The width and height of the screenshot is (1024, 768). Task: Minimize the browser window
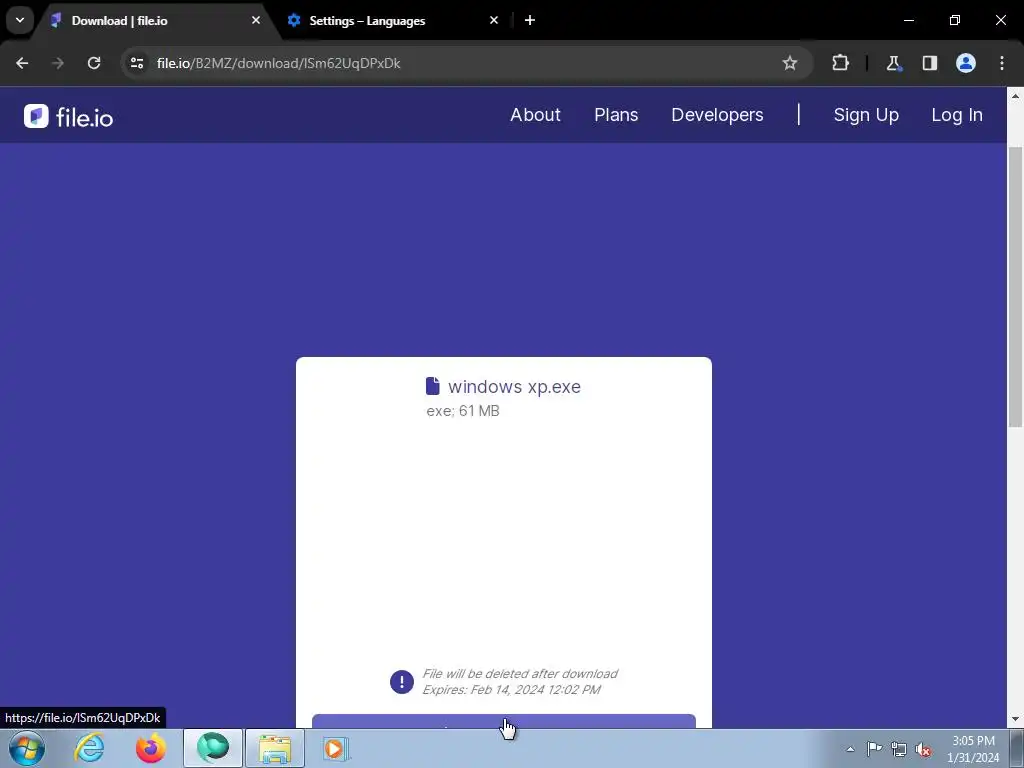pyautogui.click(x=908, y=20)
